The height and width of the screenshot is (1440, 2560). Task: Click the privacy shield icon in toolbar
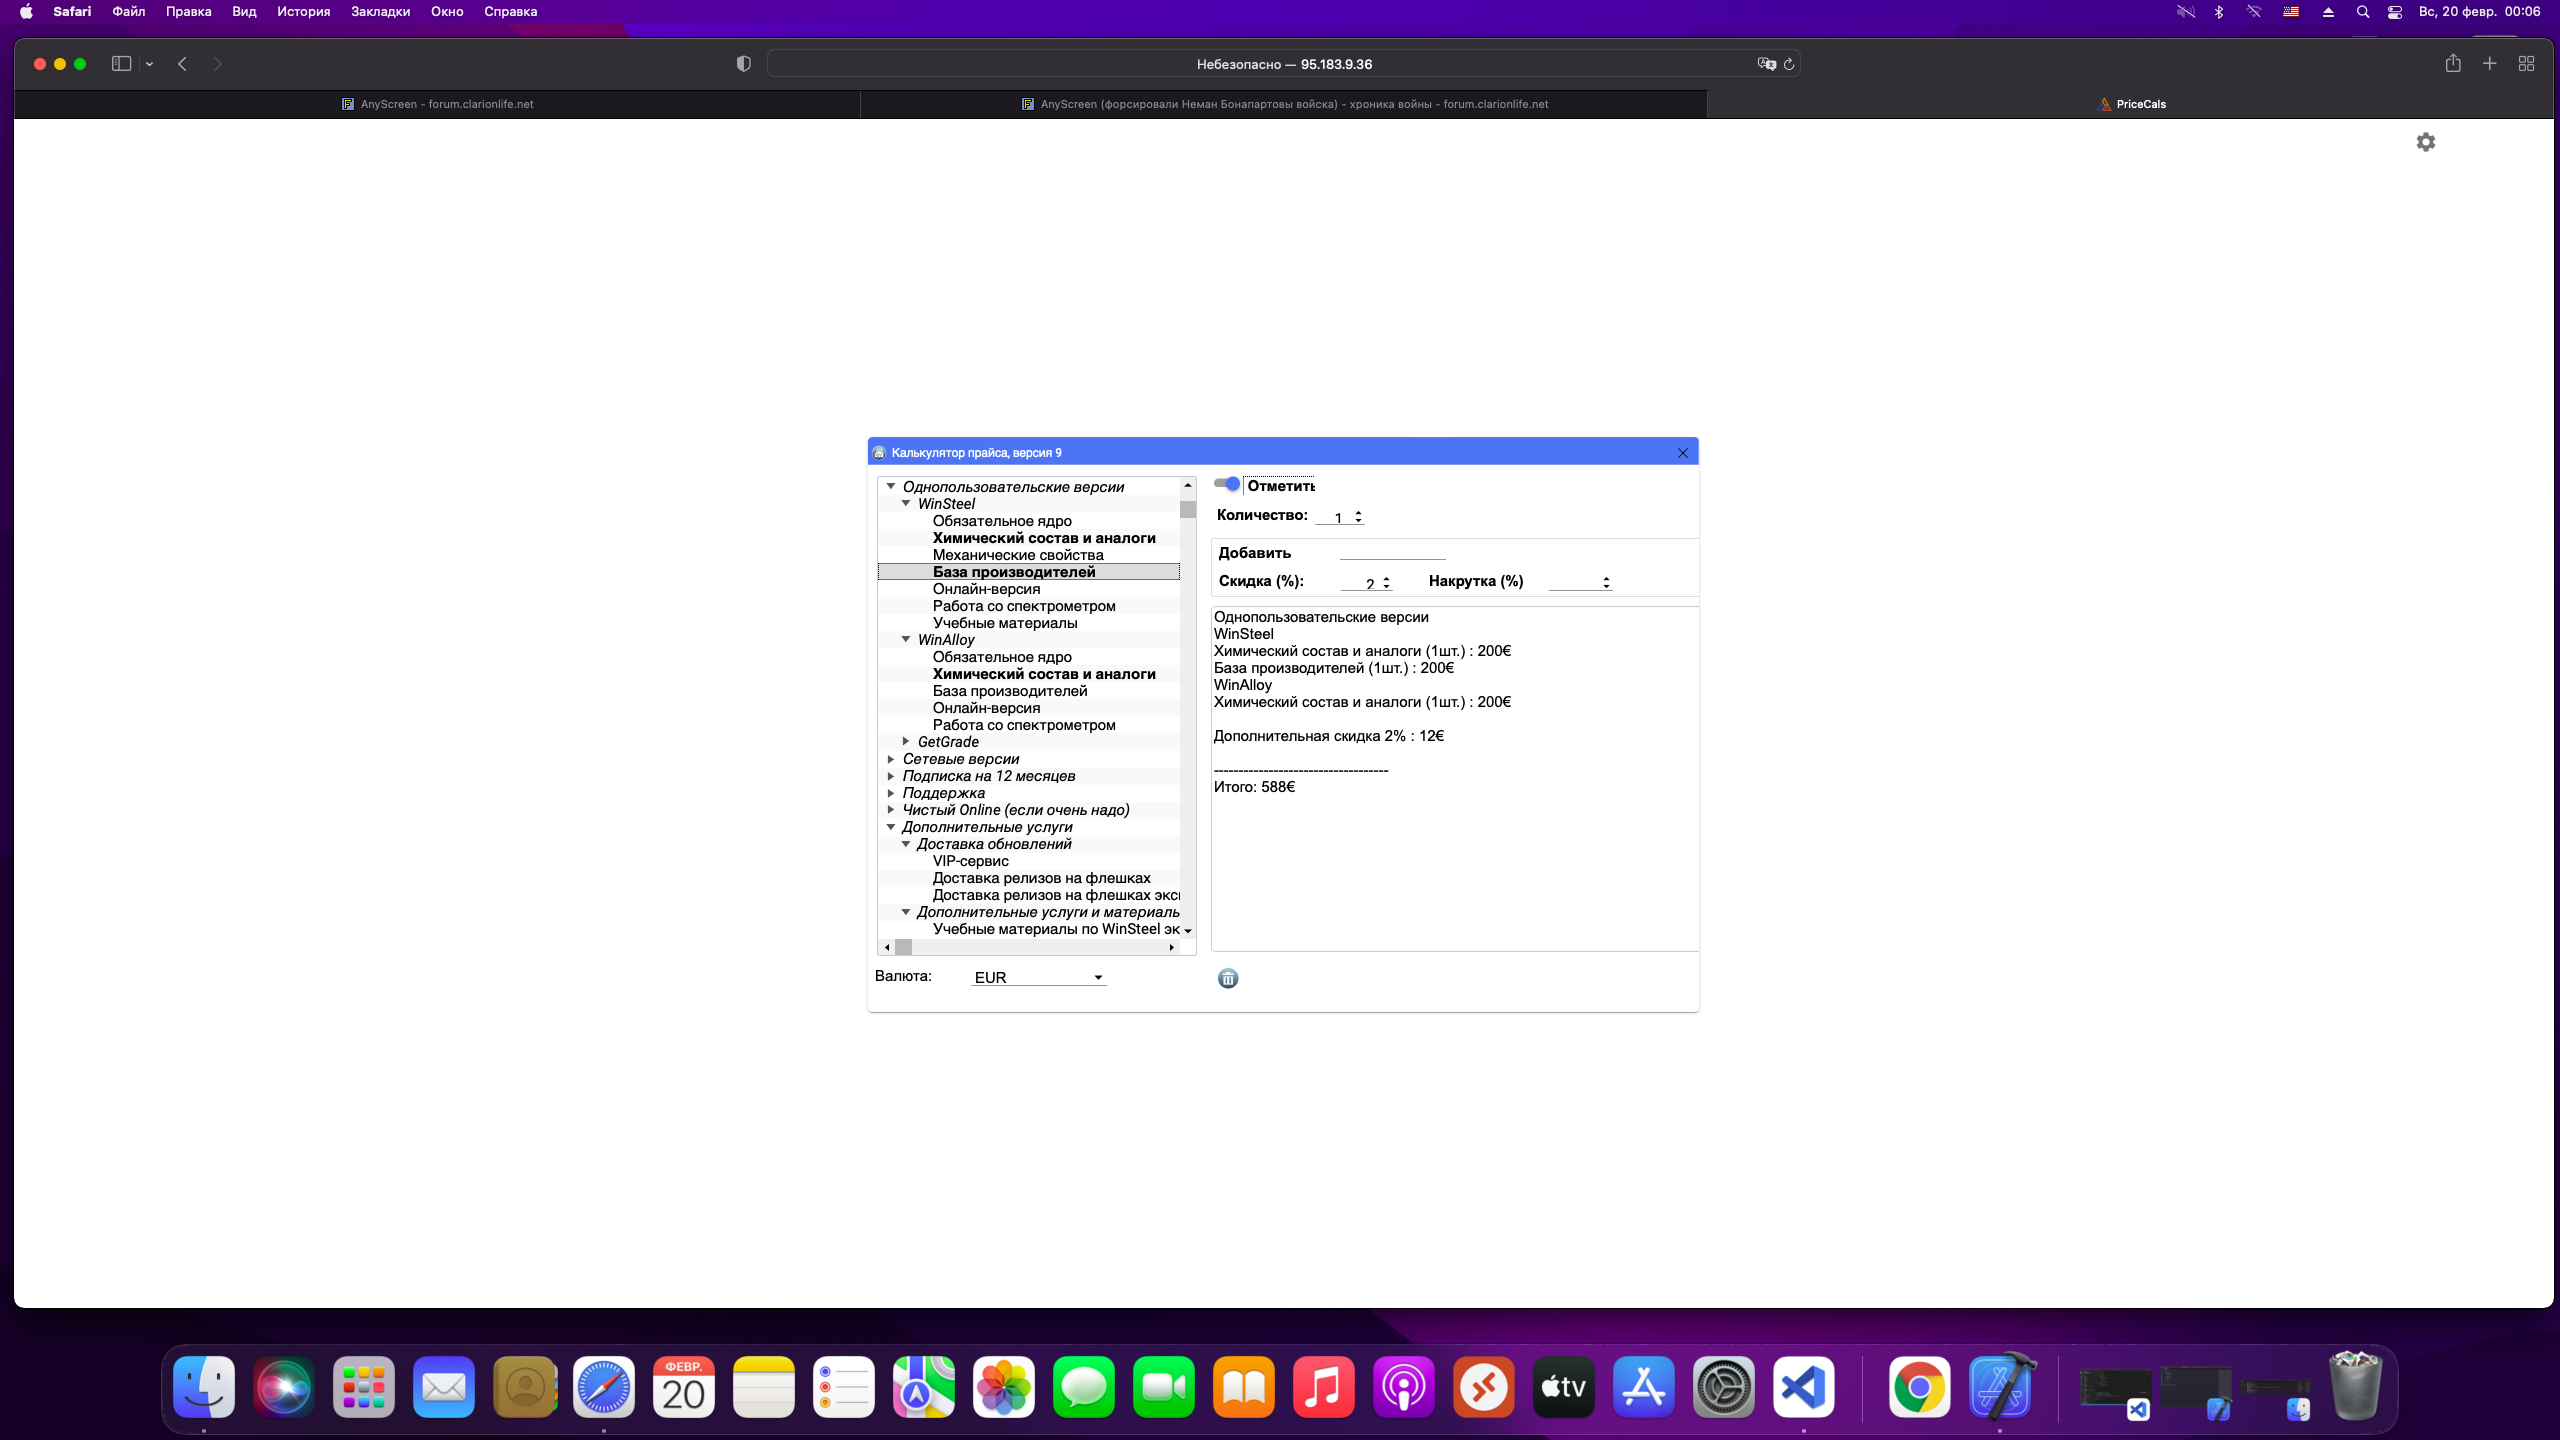[743, 64]
